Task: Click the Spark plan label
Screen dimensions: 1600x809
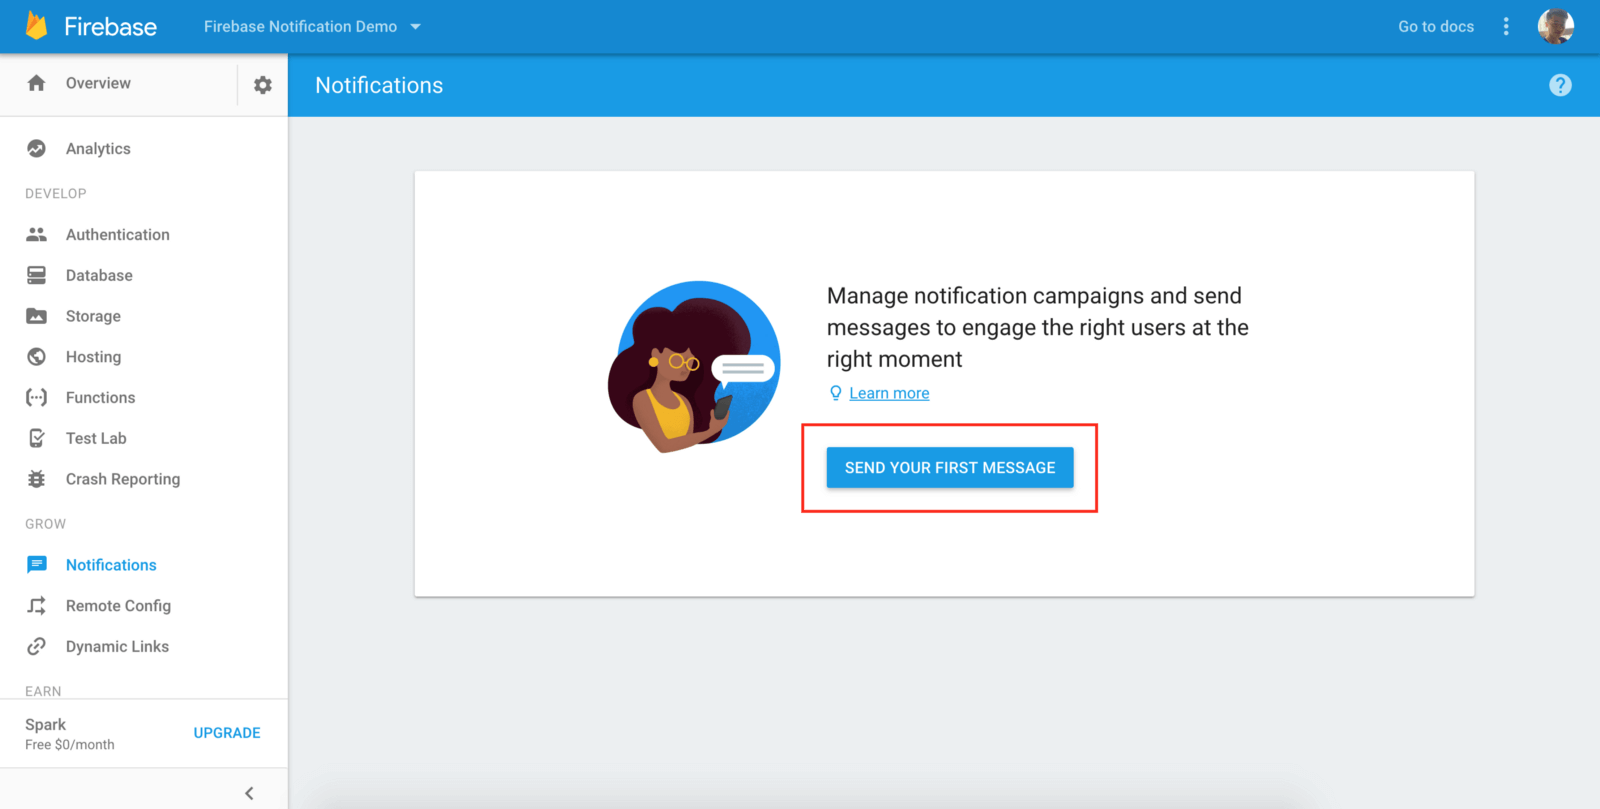Action: click(x=46, y=724)
